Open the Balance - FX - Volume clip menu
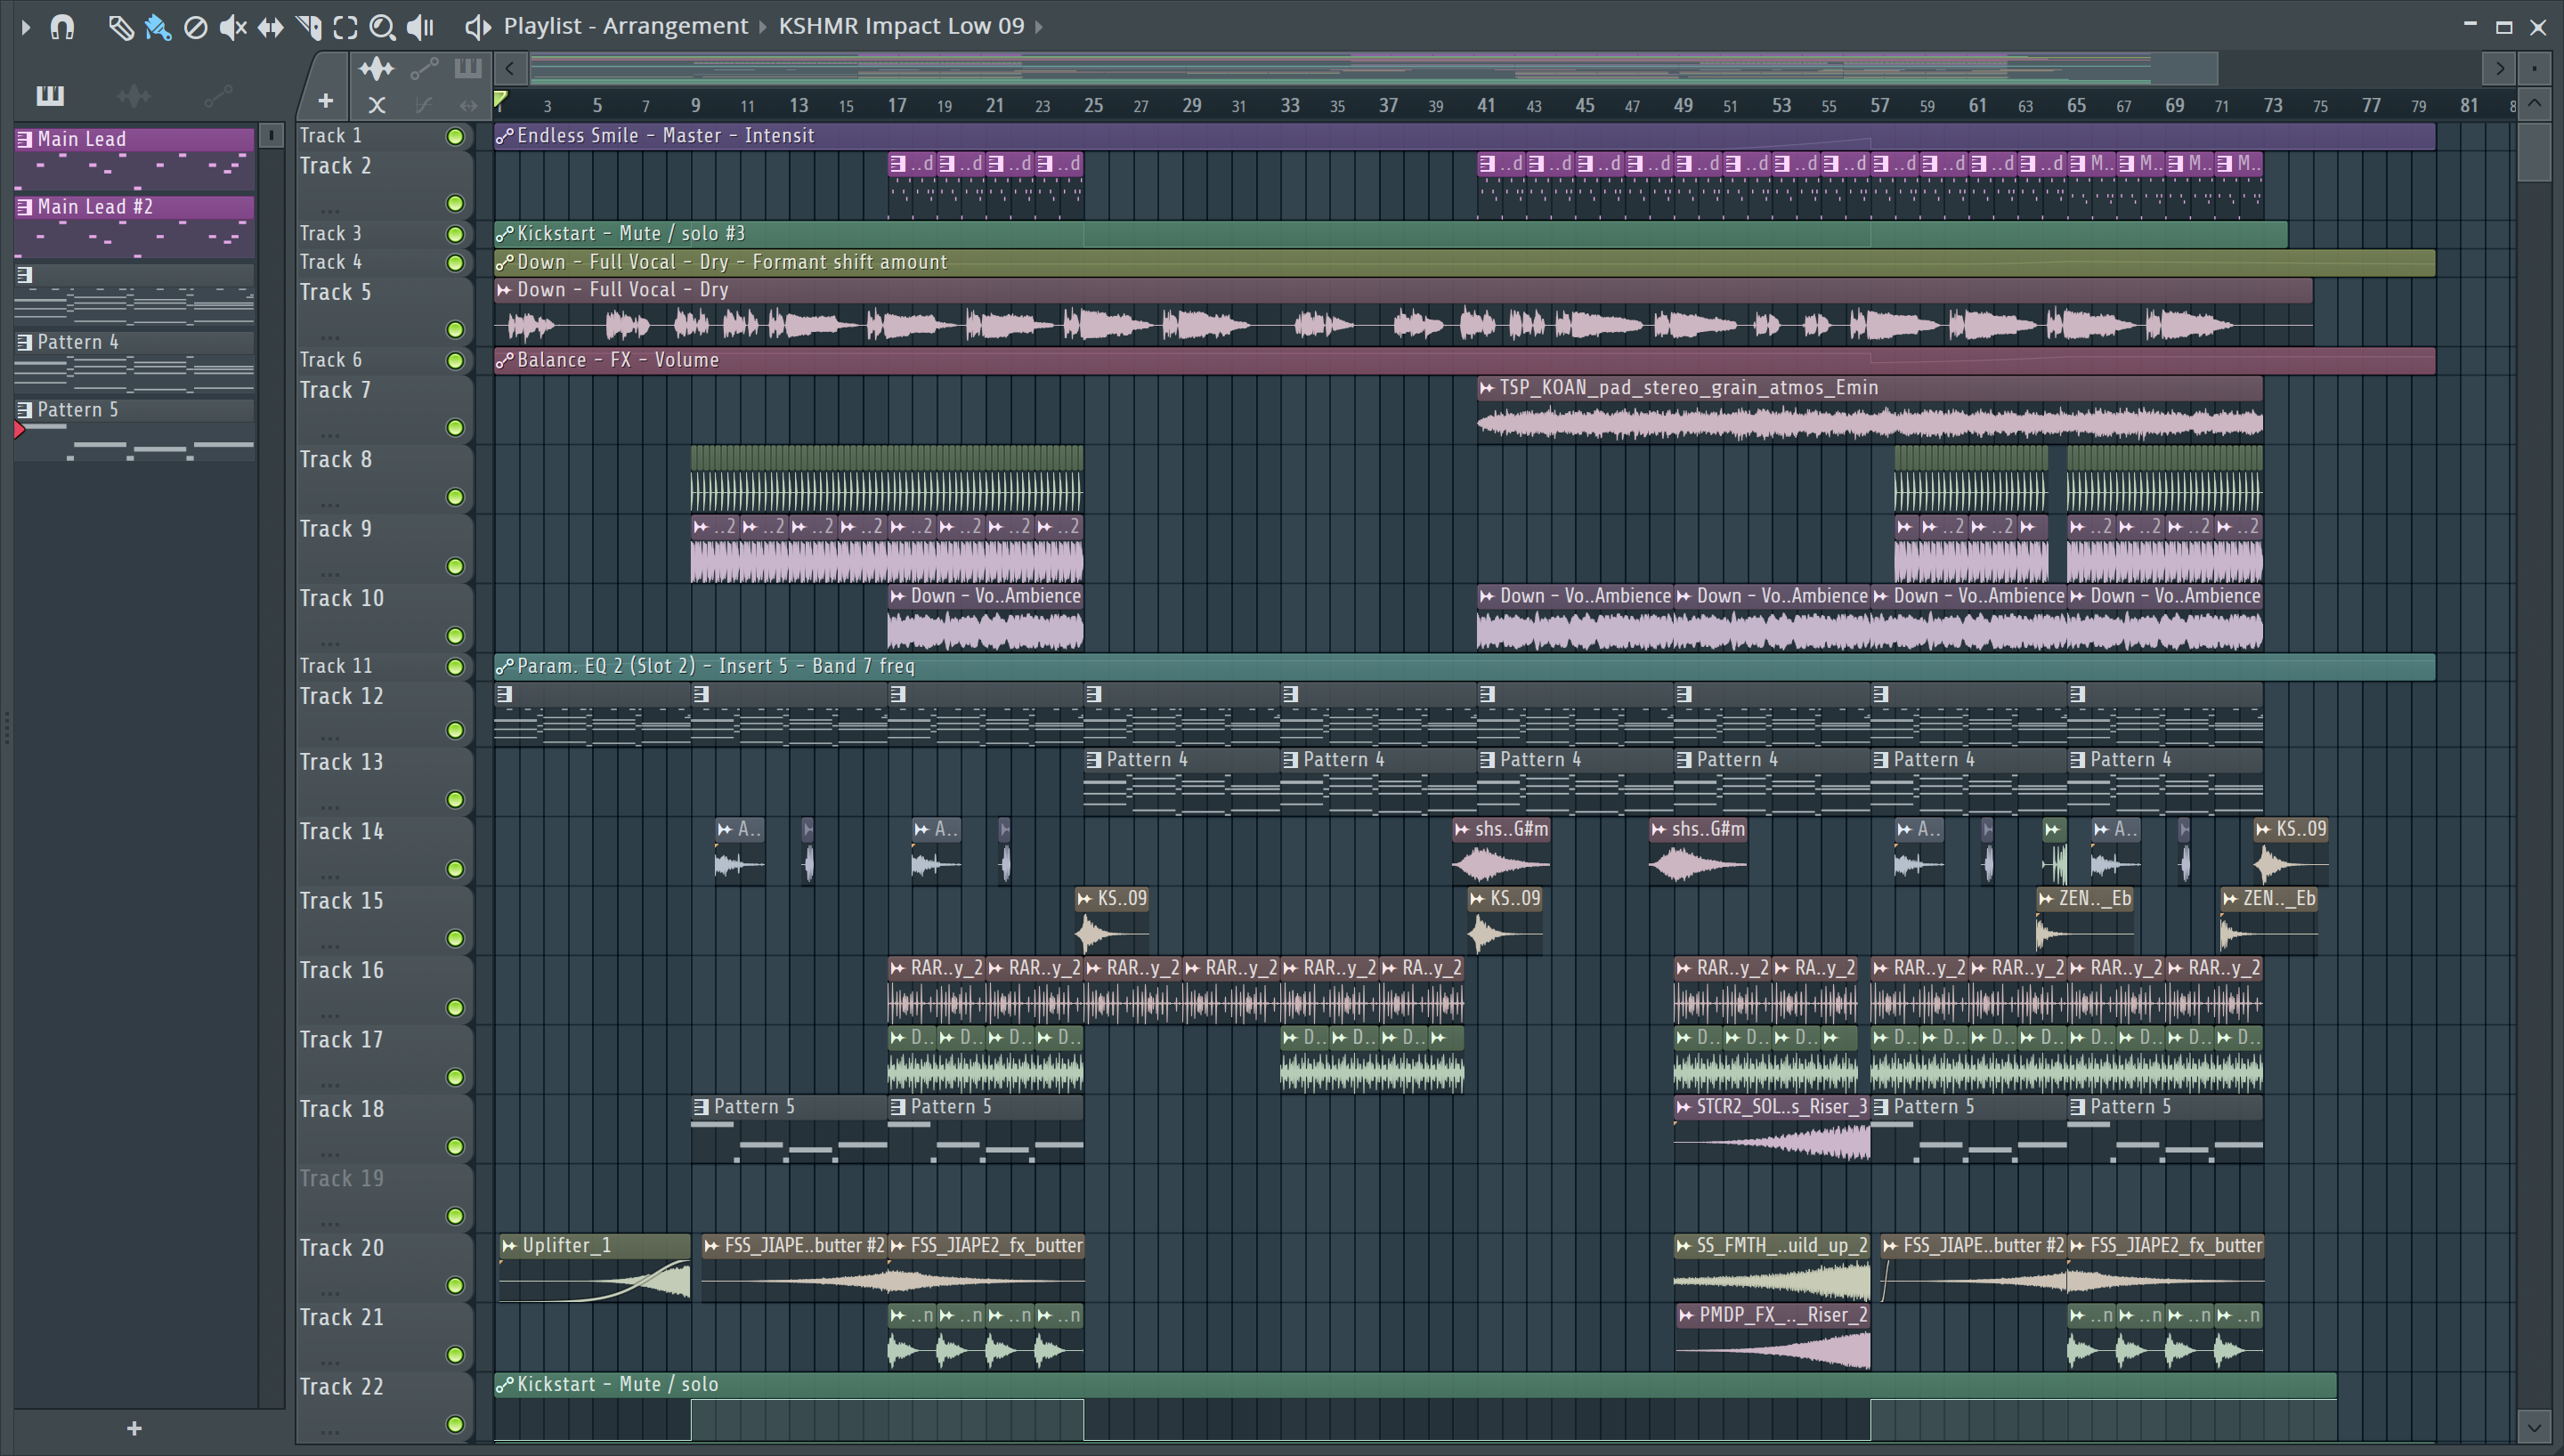 click(505, 360)
